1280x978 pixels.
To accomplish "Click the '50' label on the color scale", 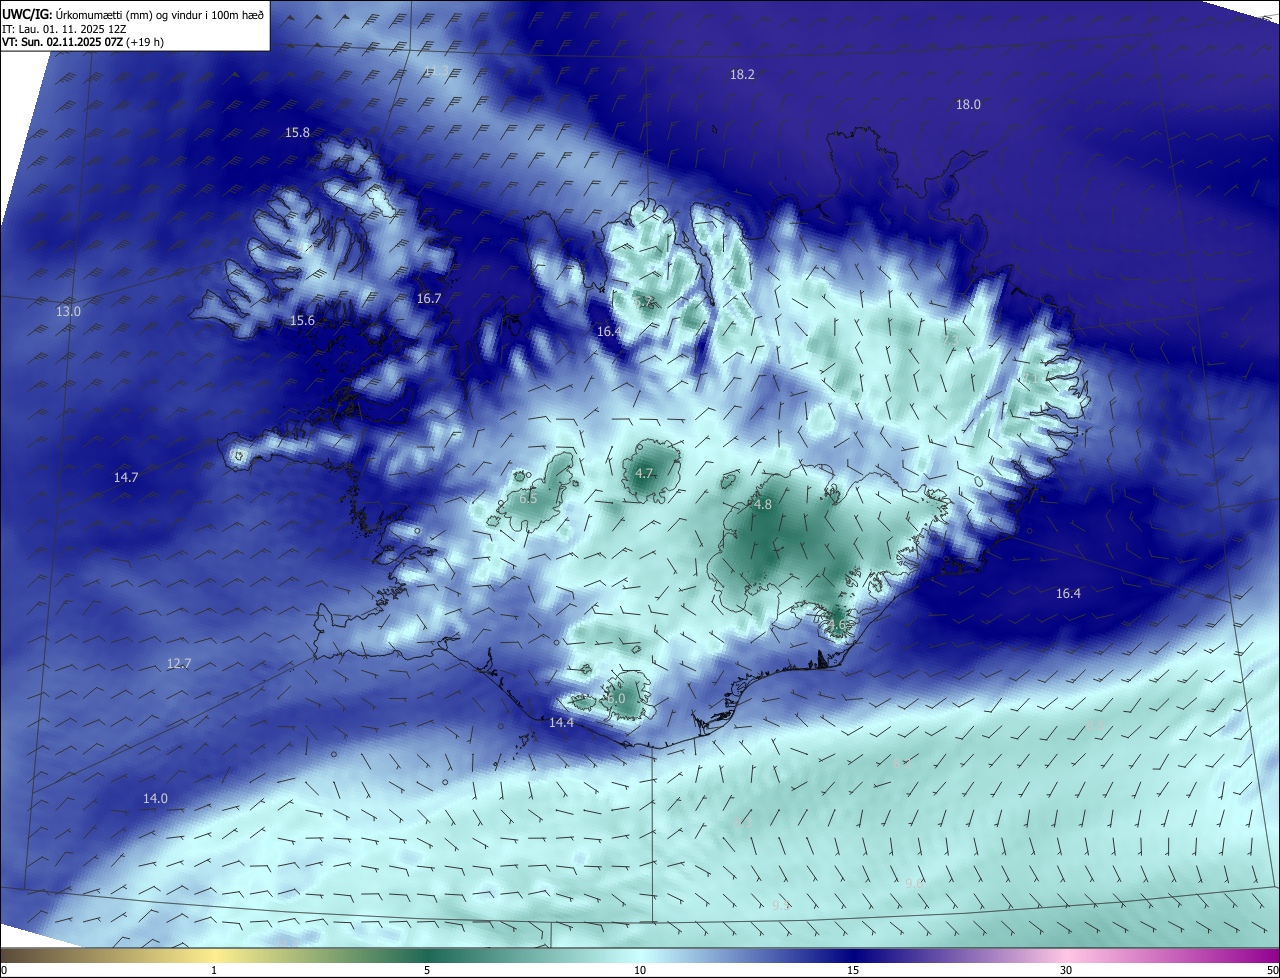I will click(x=1271, y=971).
